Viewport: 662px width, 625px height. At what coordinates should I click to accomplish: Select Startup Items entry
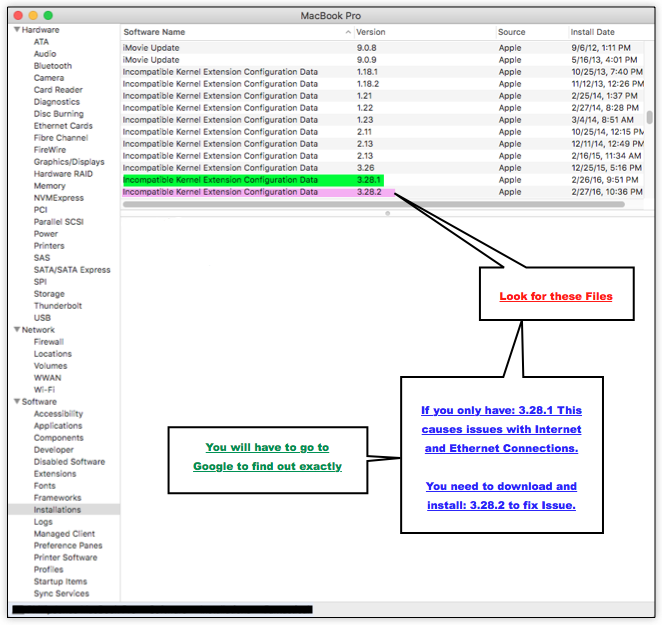click(x=60, y=582)
